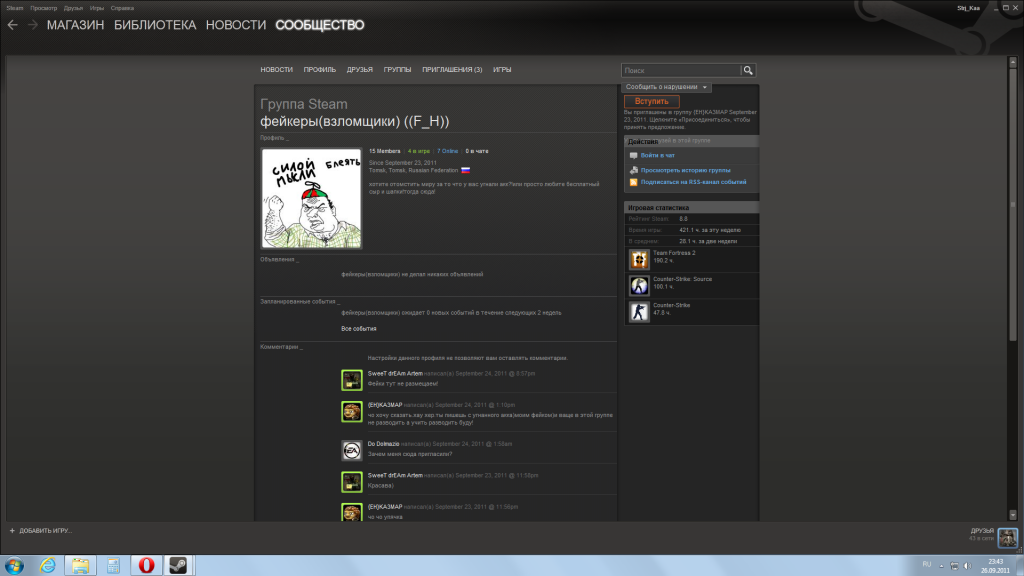Click the Stij_Kaa account name at the top
This screenshot has height=576, width=1024.
click(968, 8)
